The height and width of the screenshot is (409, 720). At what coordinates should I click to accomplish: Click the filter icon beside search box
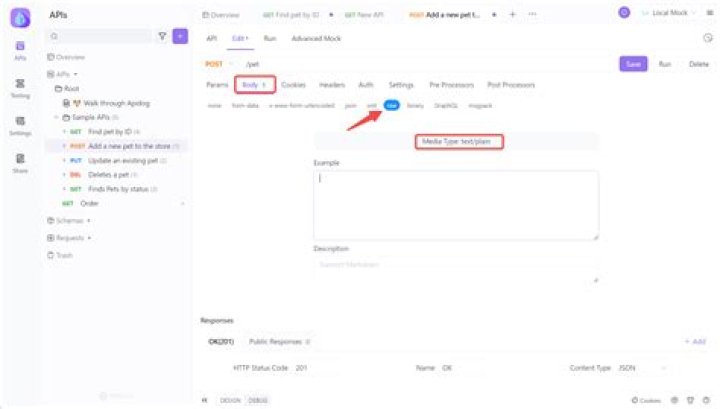click(163, 36)
